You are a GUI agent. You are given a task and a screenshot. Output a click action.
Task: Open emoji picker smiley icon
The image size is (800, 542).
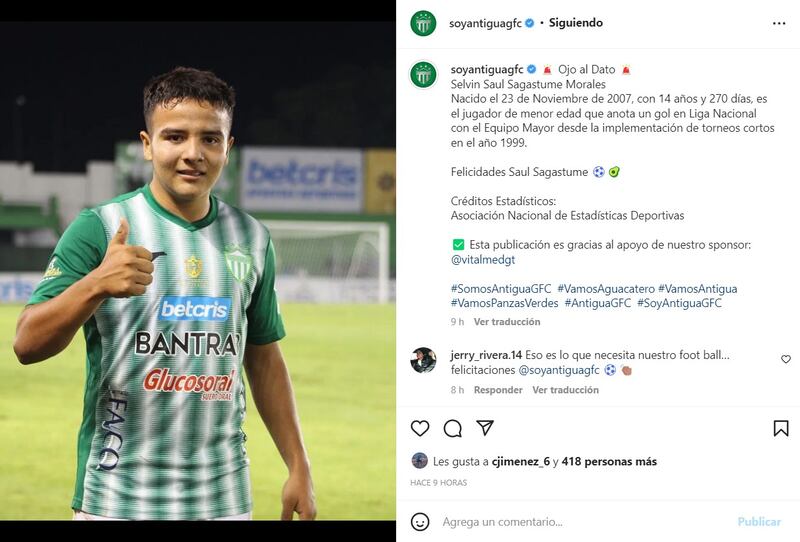(420, 522)
